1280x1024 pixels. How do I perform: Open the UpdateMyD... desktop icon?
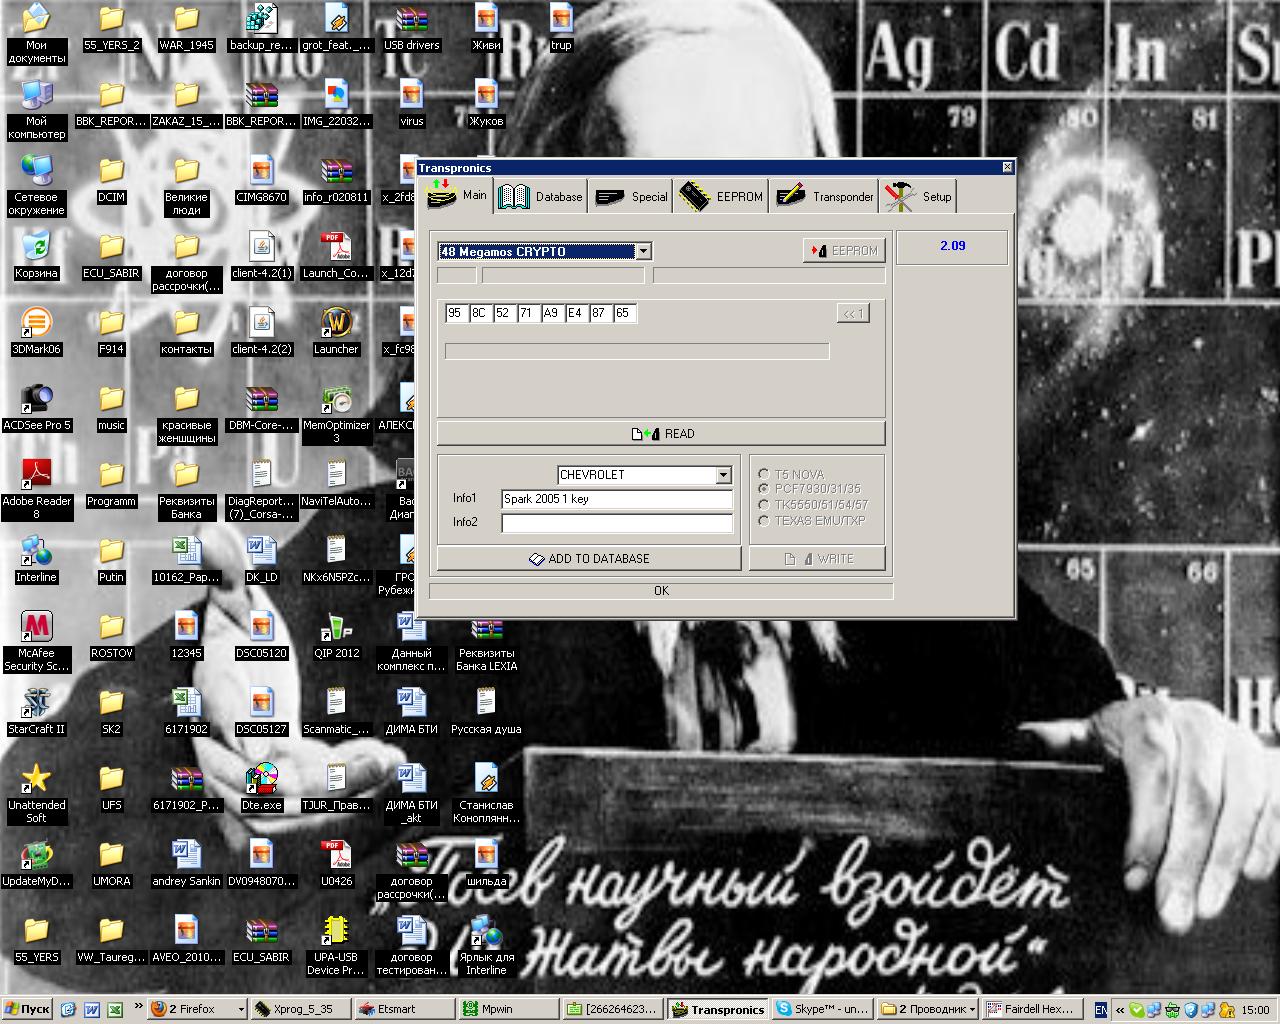[x=36, y=863]
